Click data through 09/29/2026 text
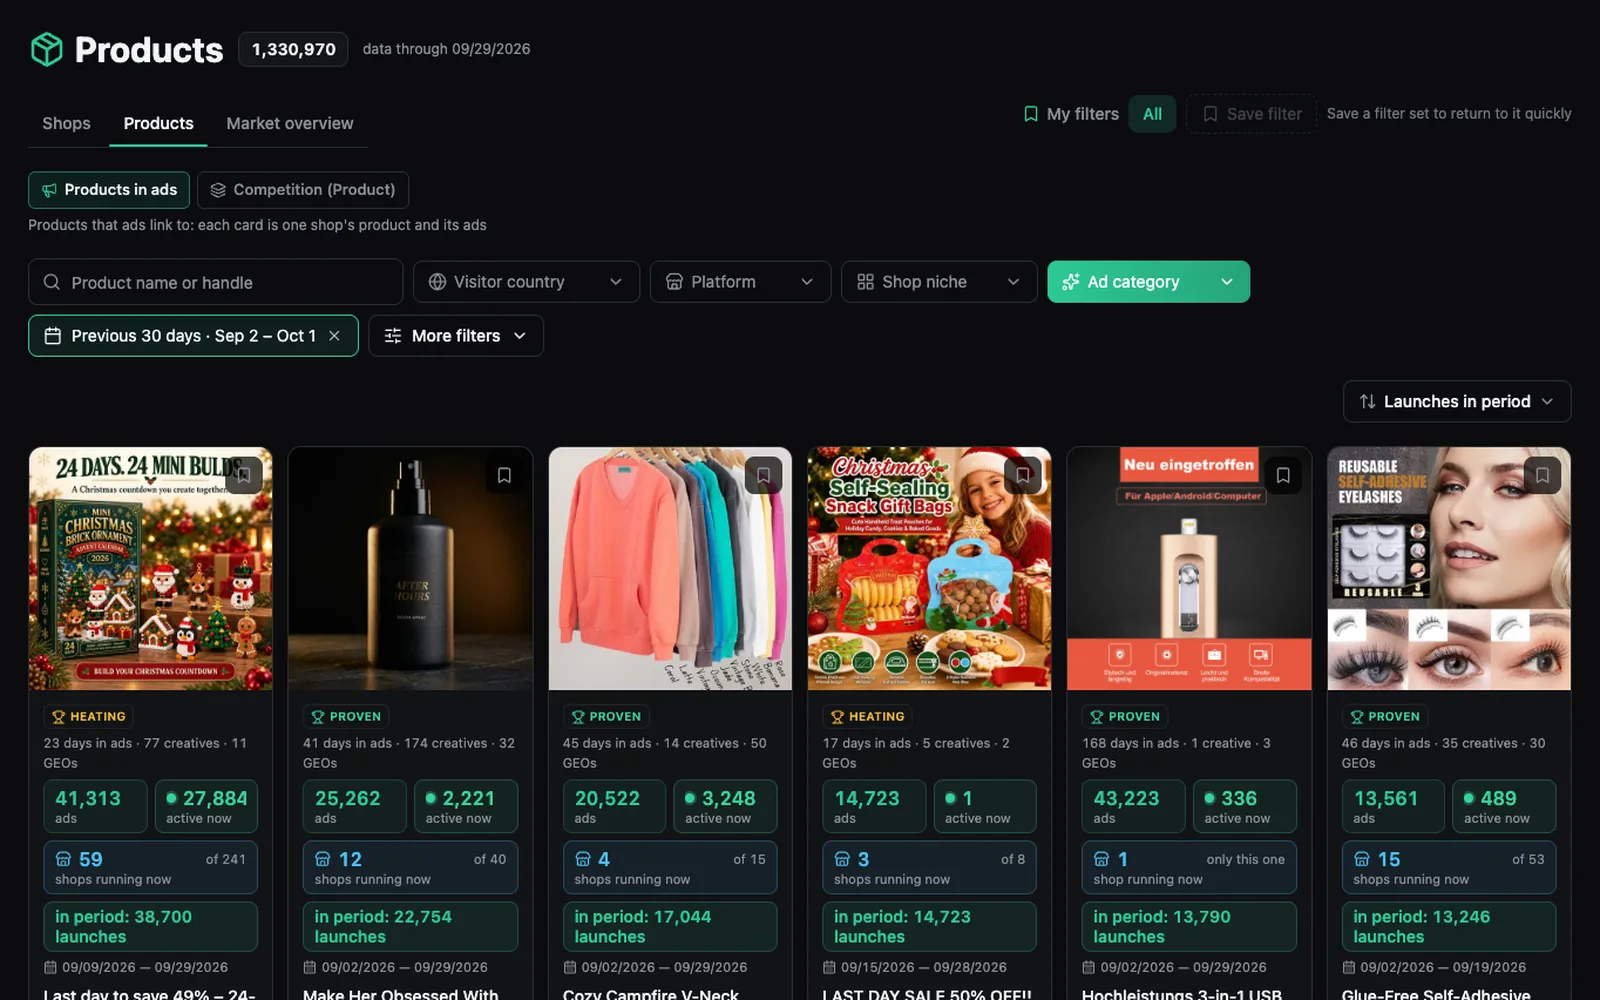 [446, 49]
